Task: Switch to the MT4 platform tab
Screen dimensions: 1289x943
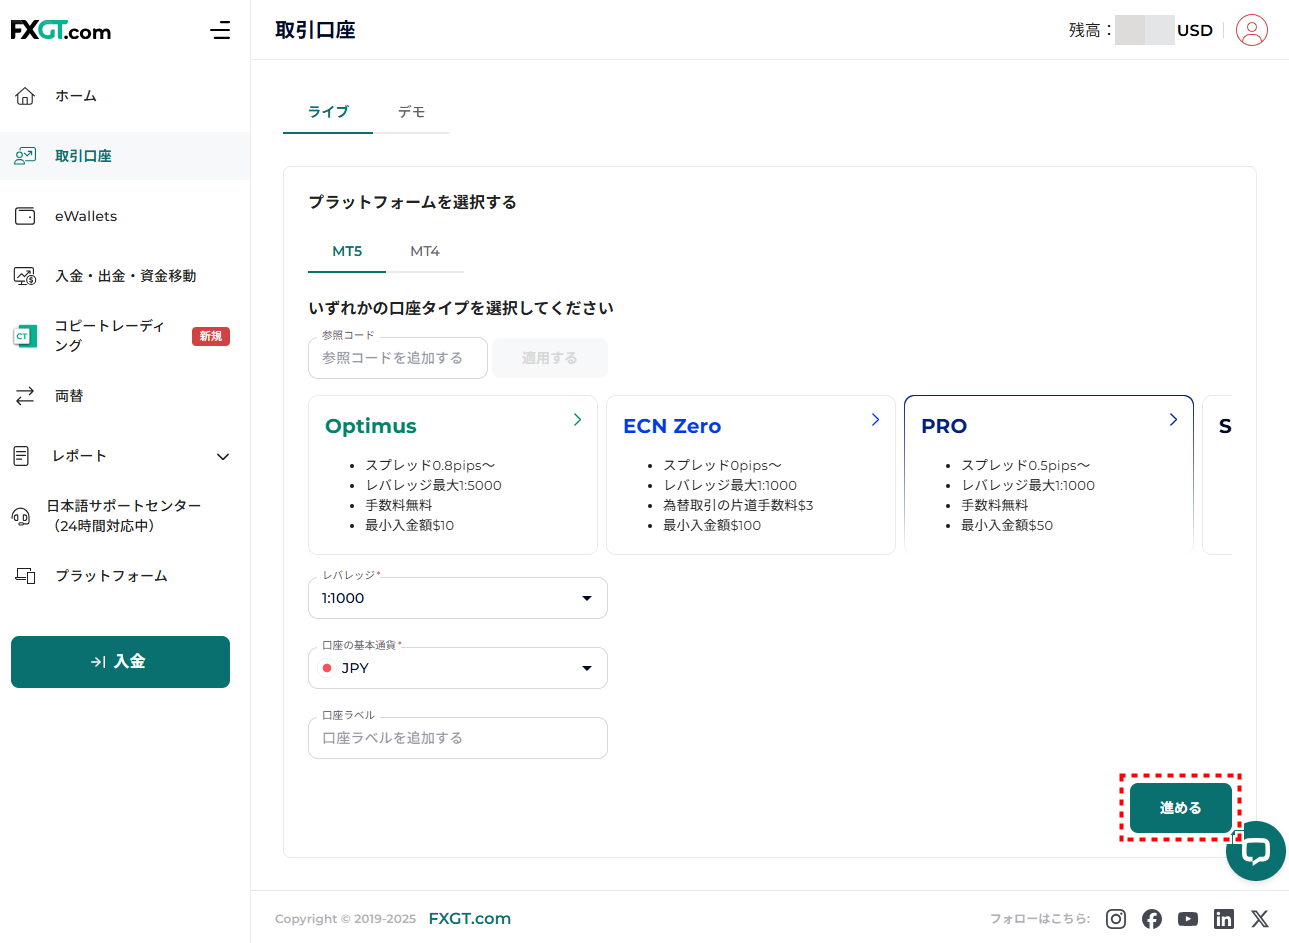Action: (x=425, y=251)
